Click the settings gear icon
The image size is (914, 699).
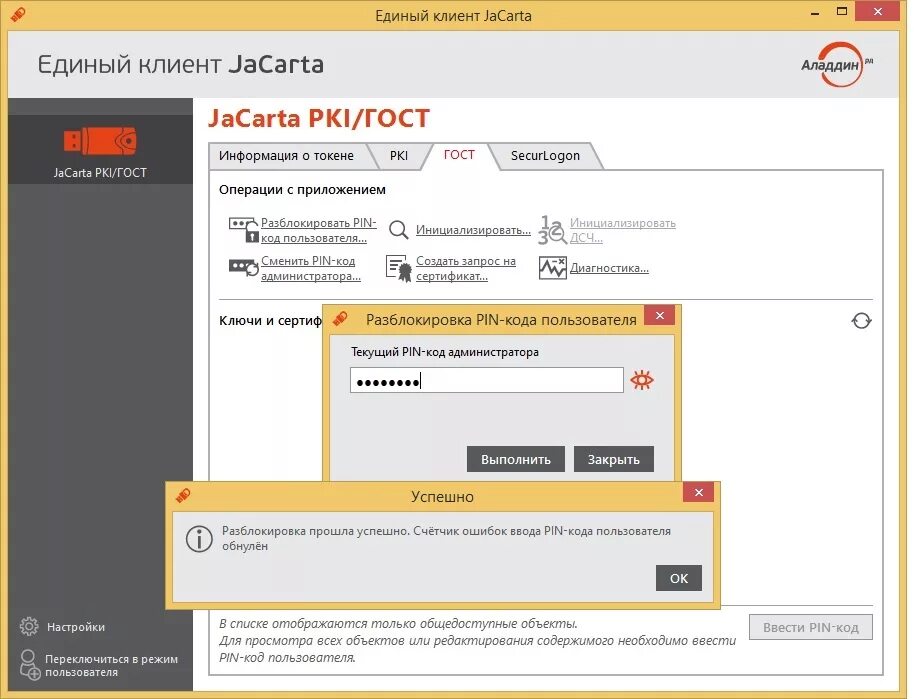point(29,627)
